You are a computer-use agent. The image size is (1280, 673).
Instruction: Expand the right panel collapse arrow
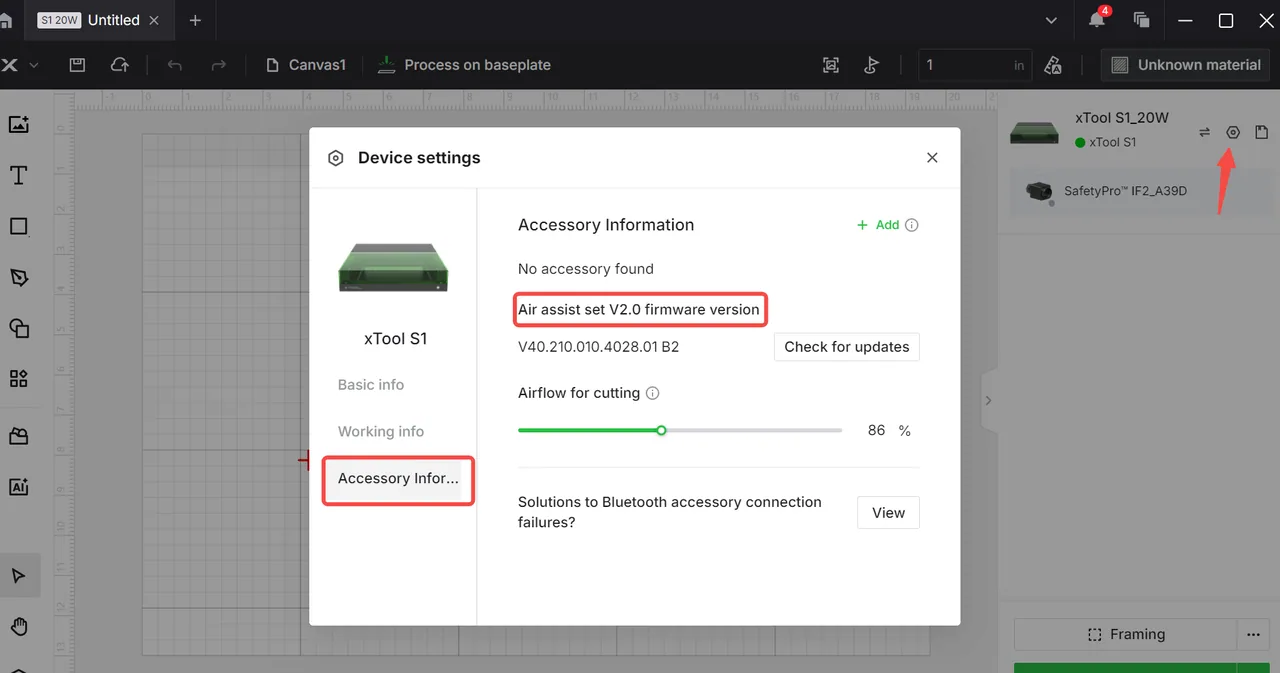click(988, 400)
